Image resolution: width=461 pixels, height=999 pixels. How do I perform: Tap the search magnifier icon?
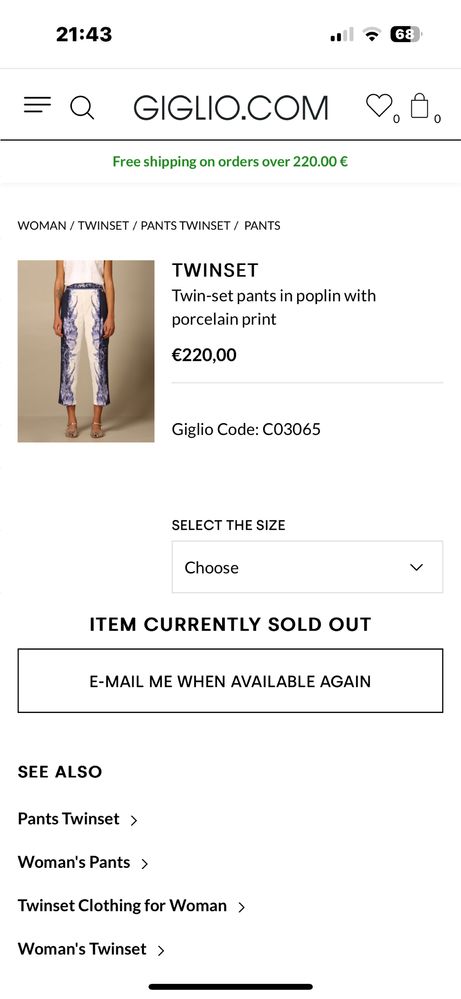[82, 107]
